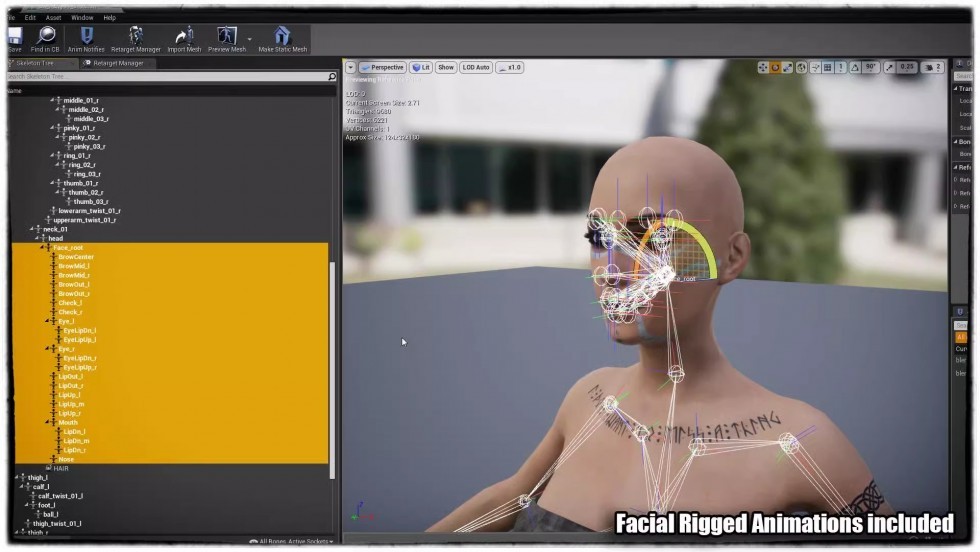
Task: Click Find in CB magnifier icon
Action: [x=46, y=36]
